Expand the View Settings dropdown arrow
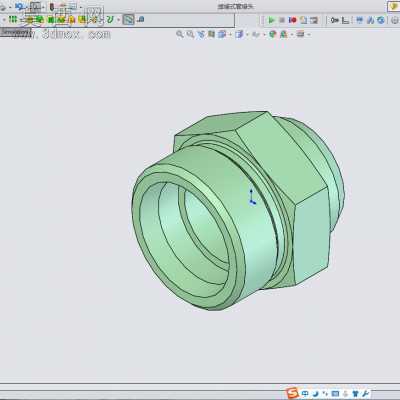The image size is (400, 400). [309, 34]
